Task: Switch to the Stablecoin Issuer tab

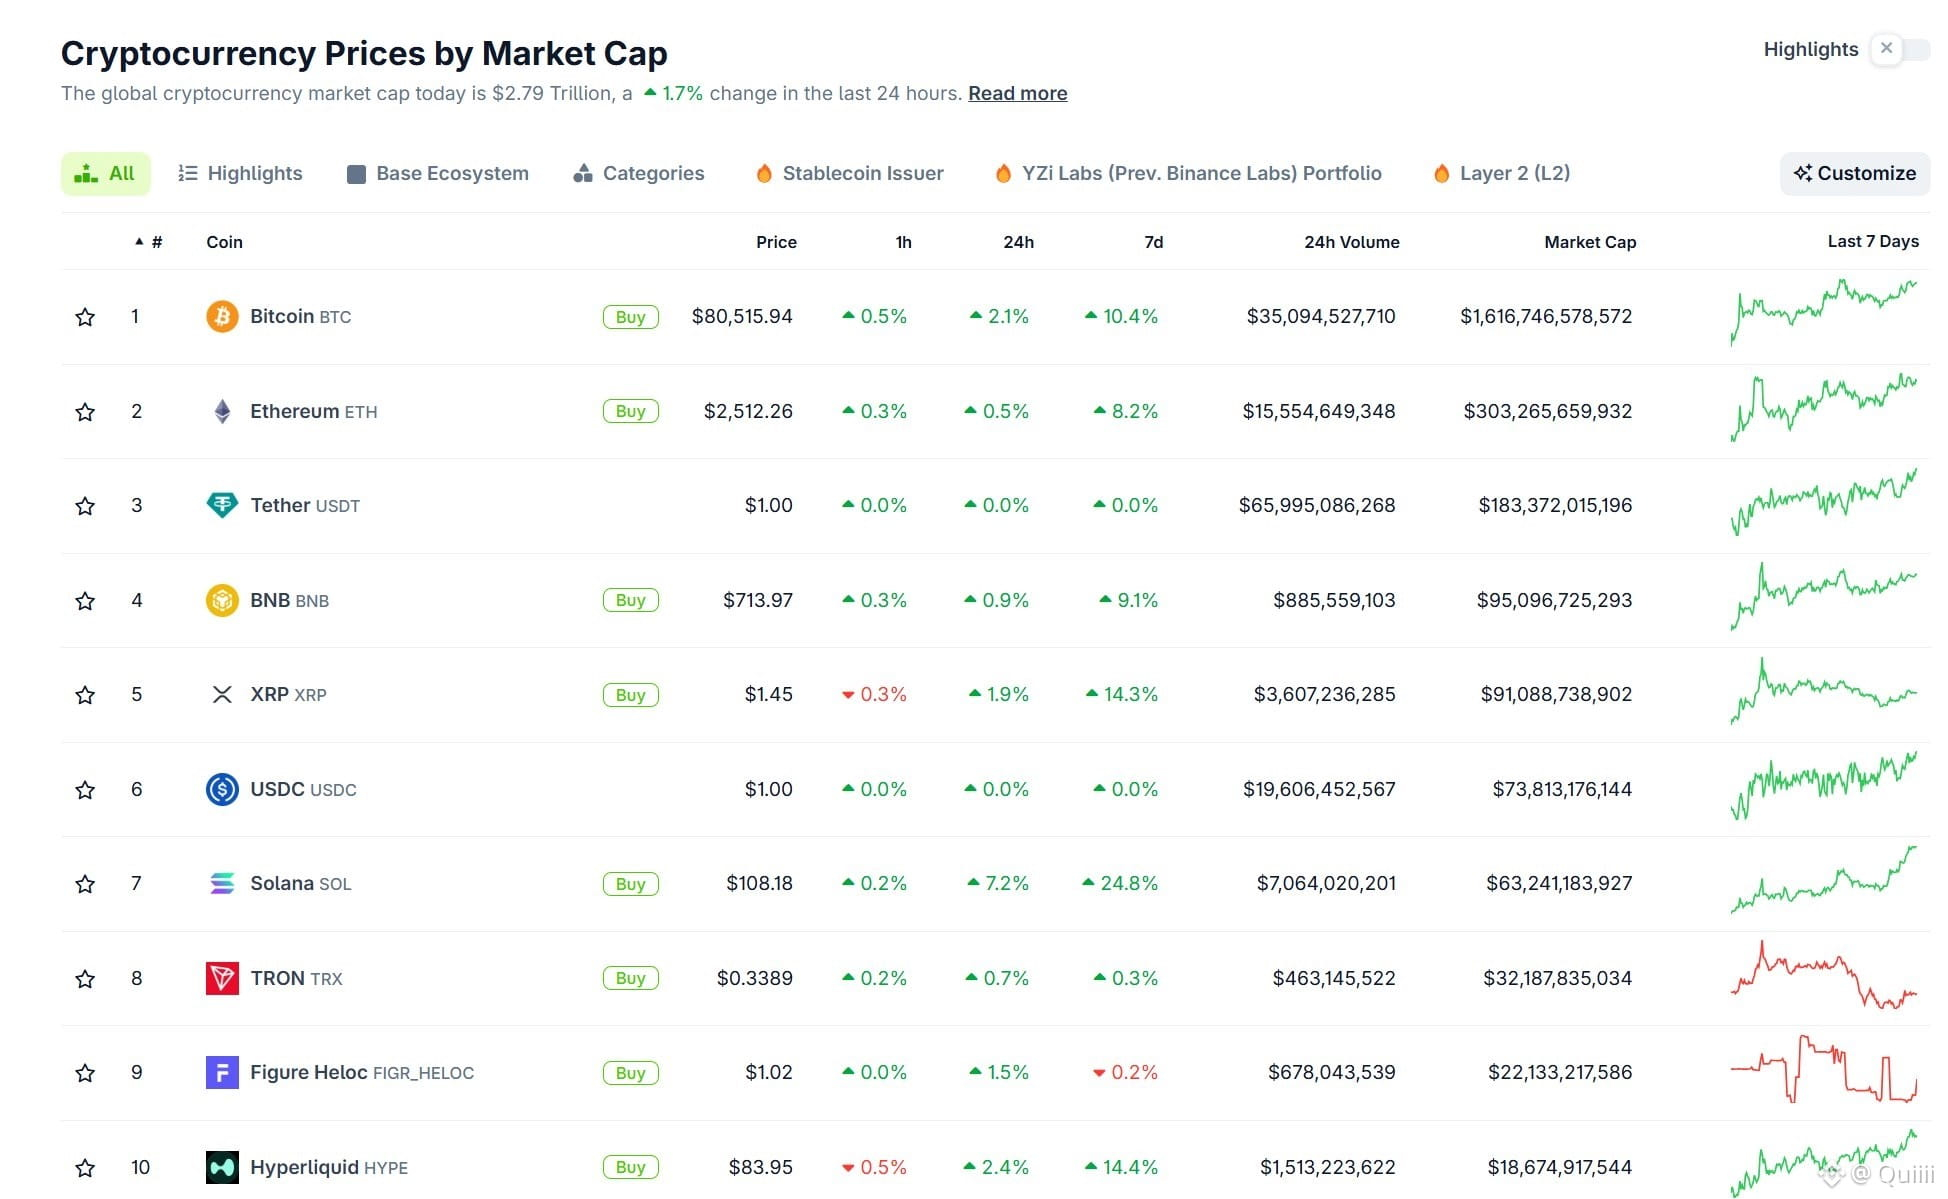Action: pos(849,173)
